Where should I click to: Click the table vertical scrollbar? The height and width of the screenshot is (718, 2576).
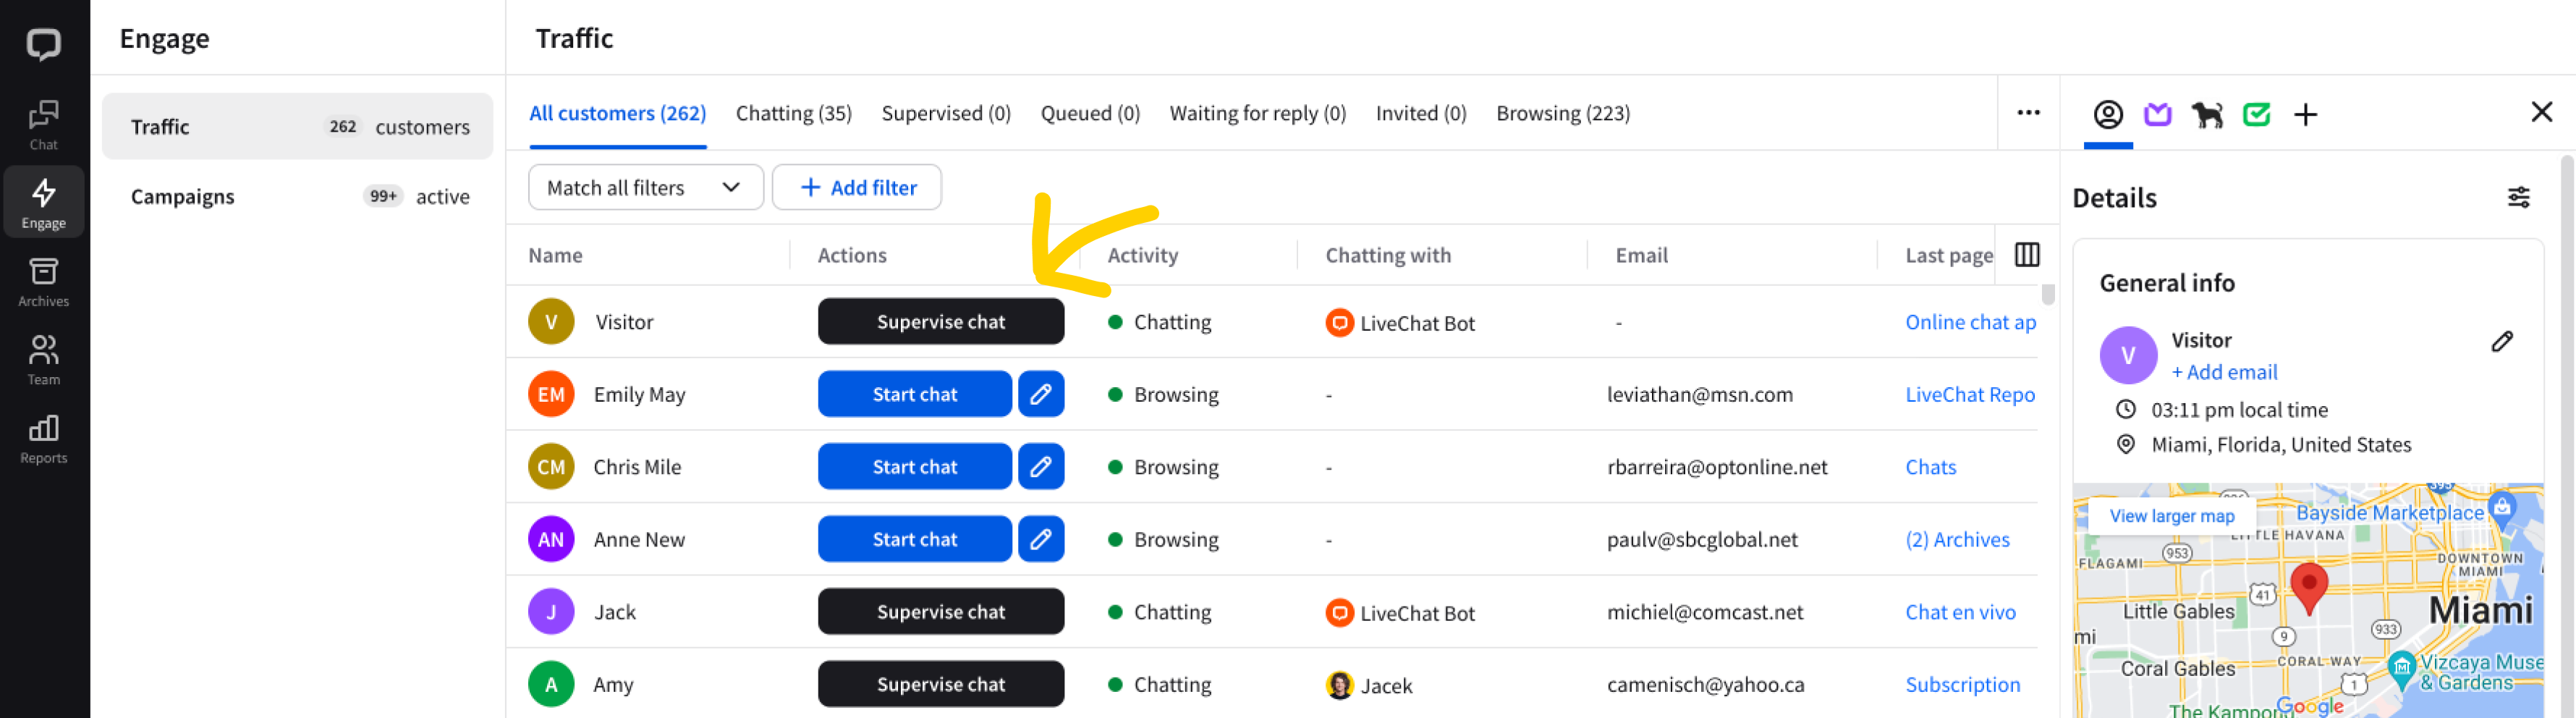(x=2048, y=294)
